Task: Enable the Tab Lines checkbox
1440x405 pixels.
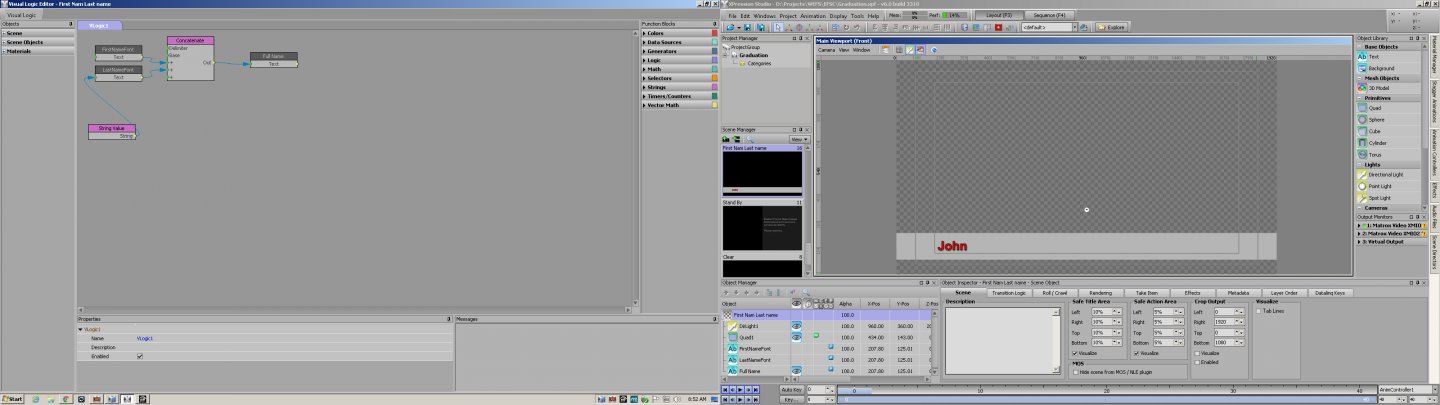Action: pyautogui.click(x=1259, y=311)
